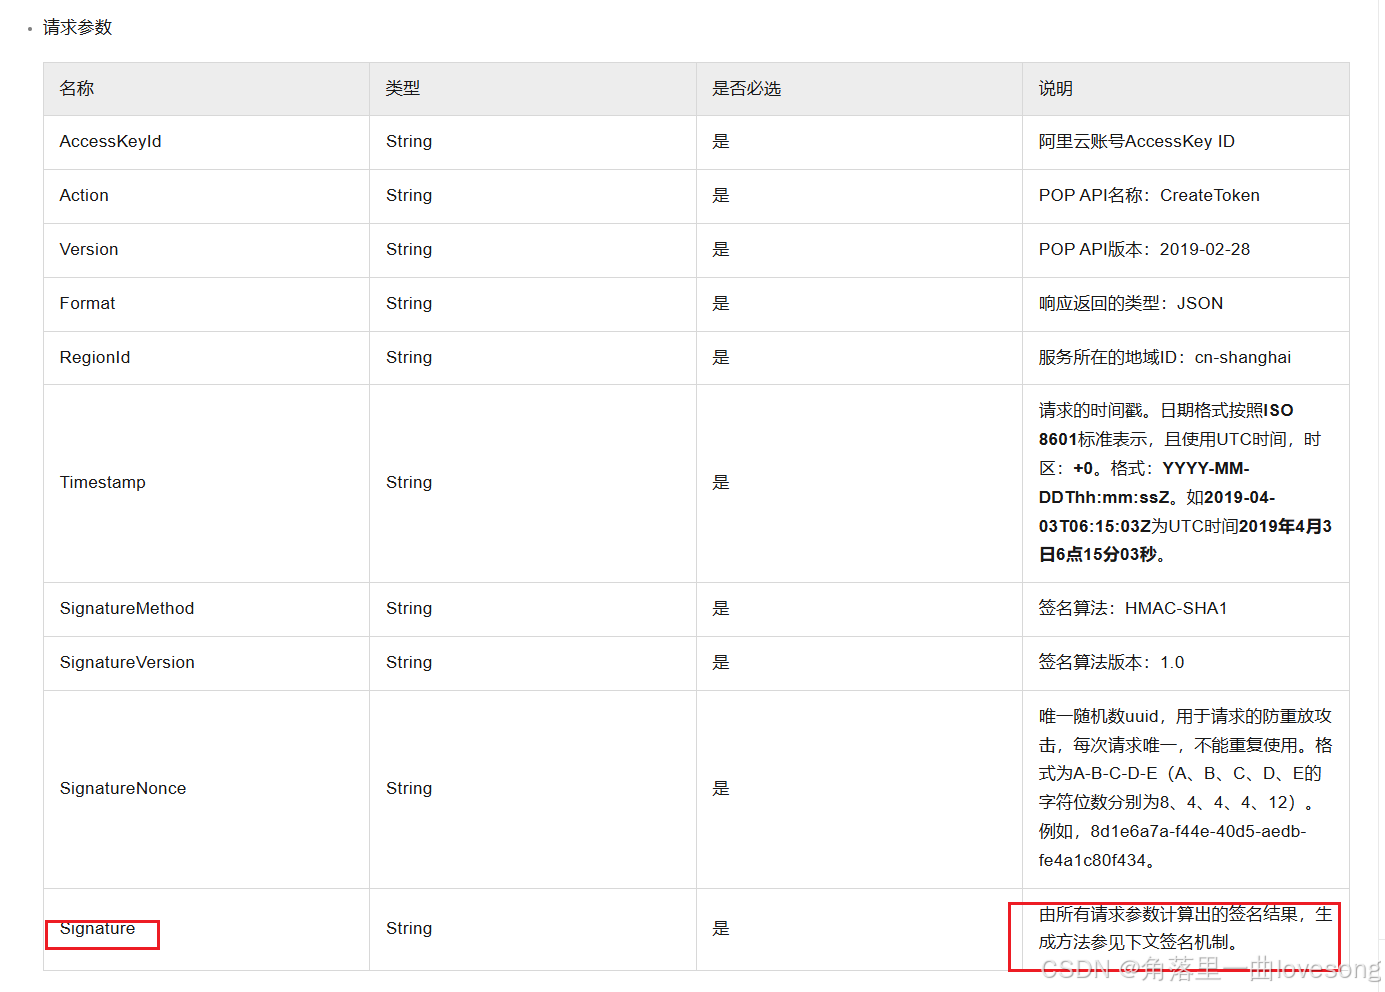Click the SignatureMethod parameter name
Image resolution: width=1385 pixels, height=992 pixels.
[126, 608]
